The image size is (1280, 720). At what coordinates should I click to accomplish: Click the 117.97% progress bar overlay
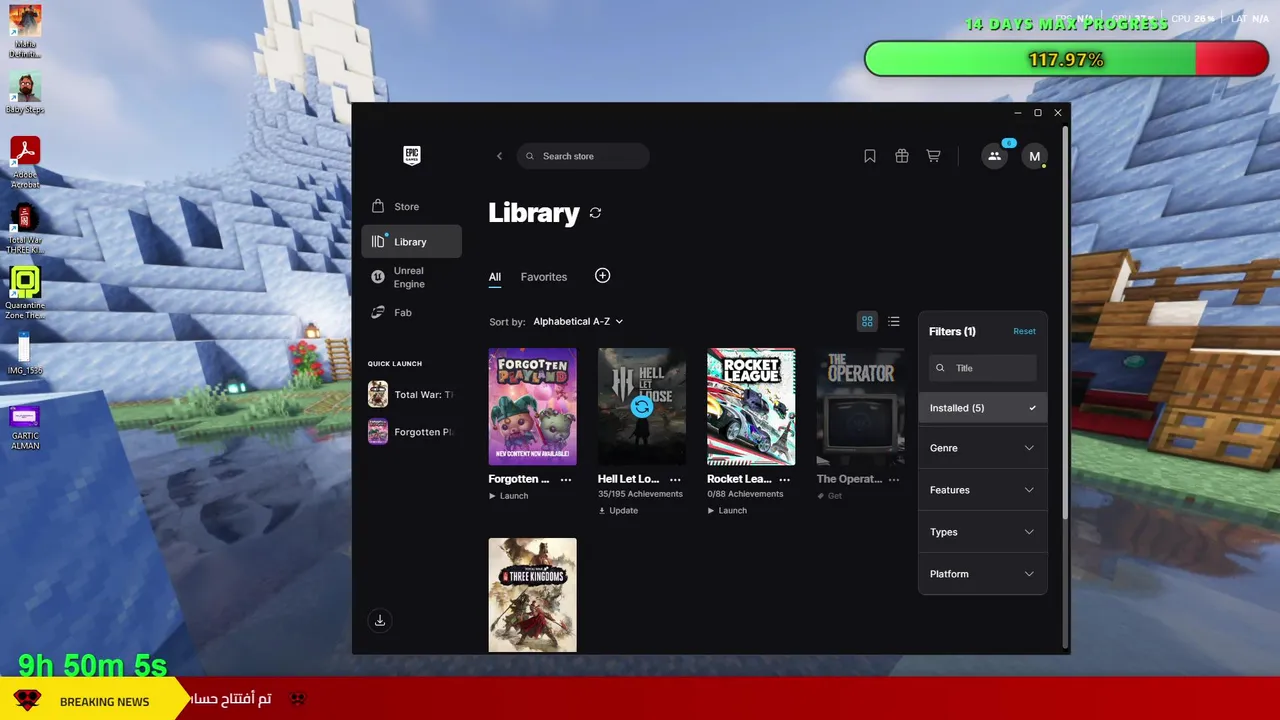[1066, 59]
